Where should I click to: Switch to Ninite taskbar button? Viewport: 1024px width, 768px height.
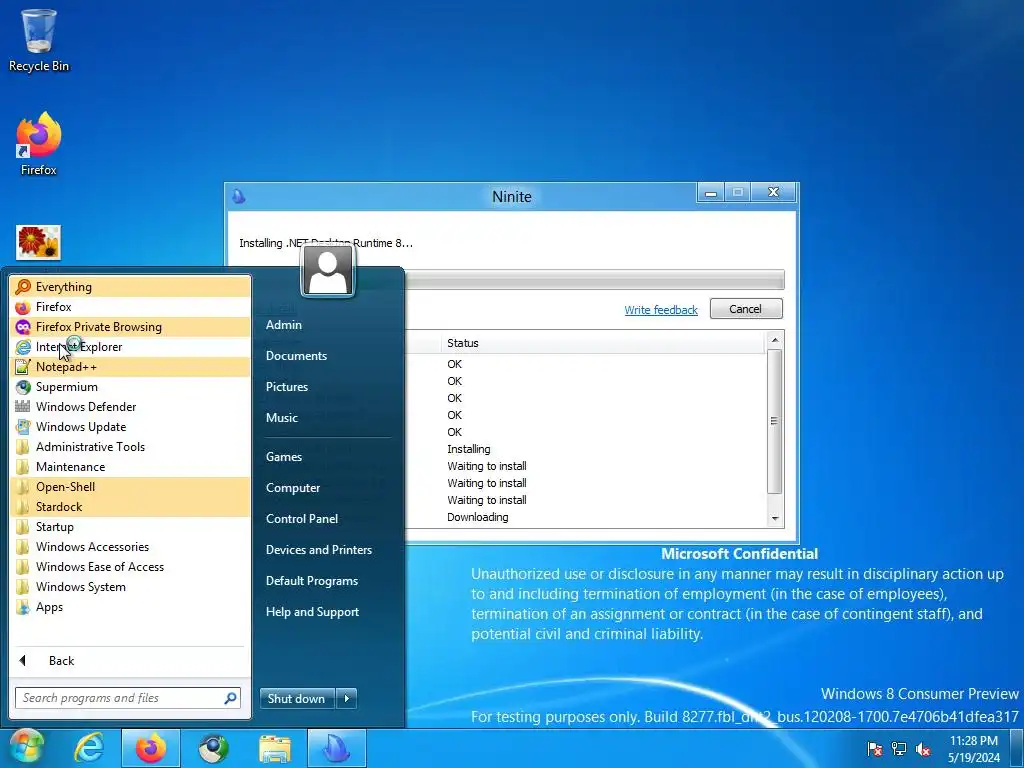337,748
